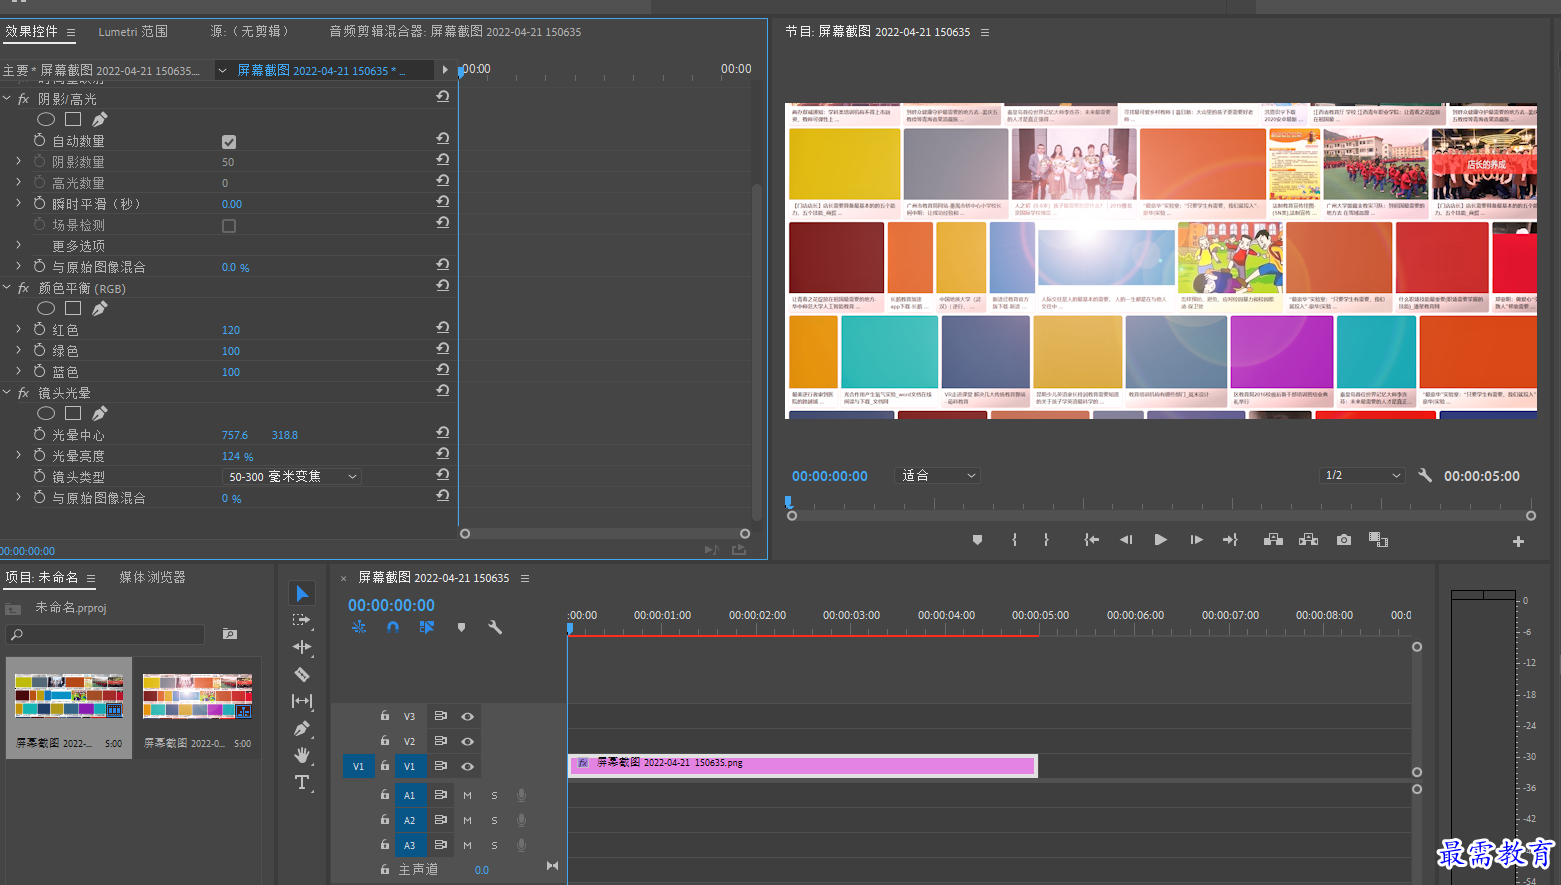Viewport: 1561px width, 885px height.
Task: Click Add Marker in program monitor
Action: [977, 540]
